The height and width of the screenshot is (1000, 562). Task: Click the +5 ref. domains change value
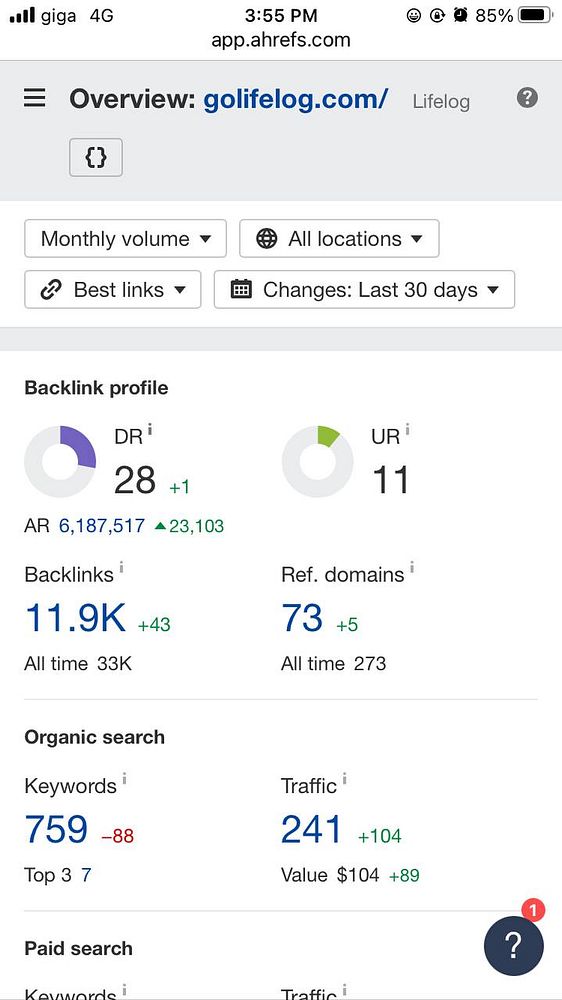click(347, 624)
